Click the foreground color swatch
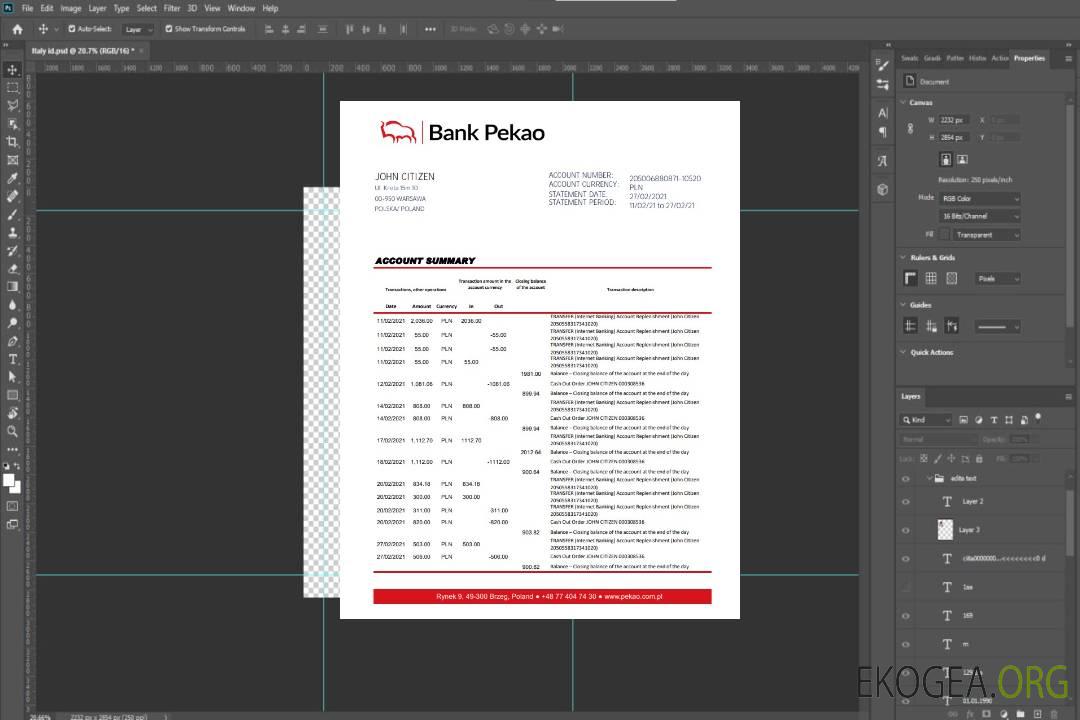Image resolution: width=1080 pixels, height=720 pixels. (x=9, y=481)
